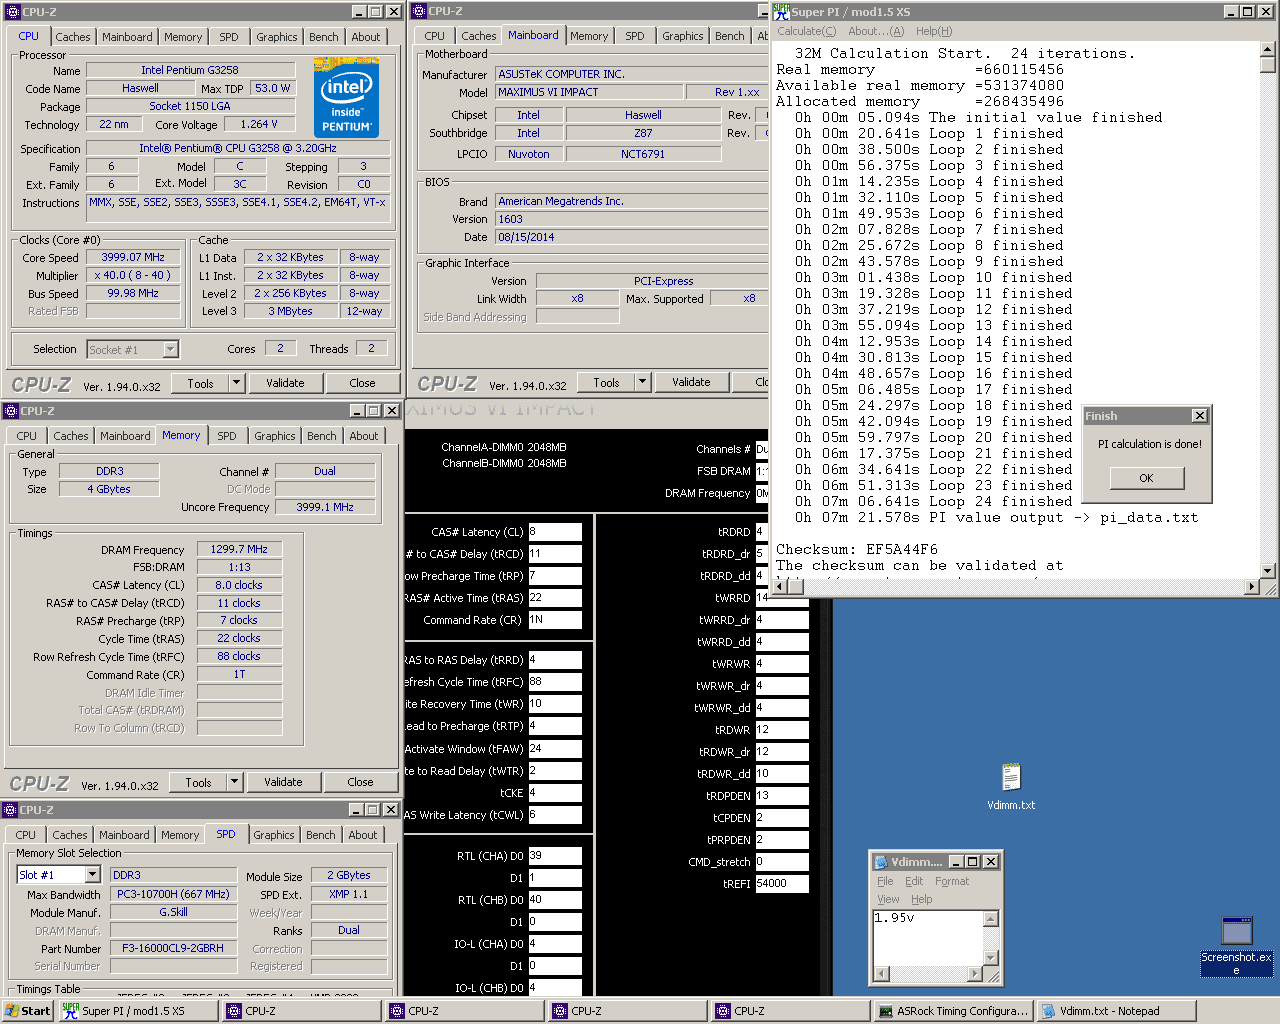Open the Start menu on the taskbar

[x=28, y=1011]
